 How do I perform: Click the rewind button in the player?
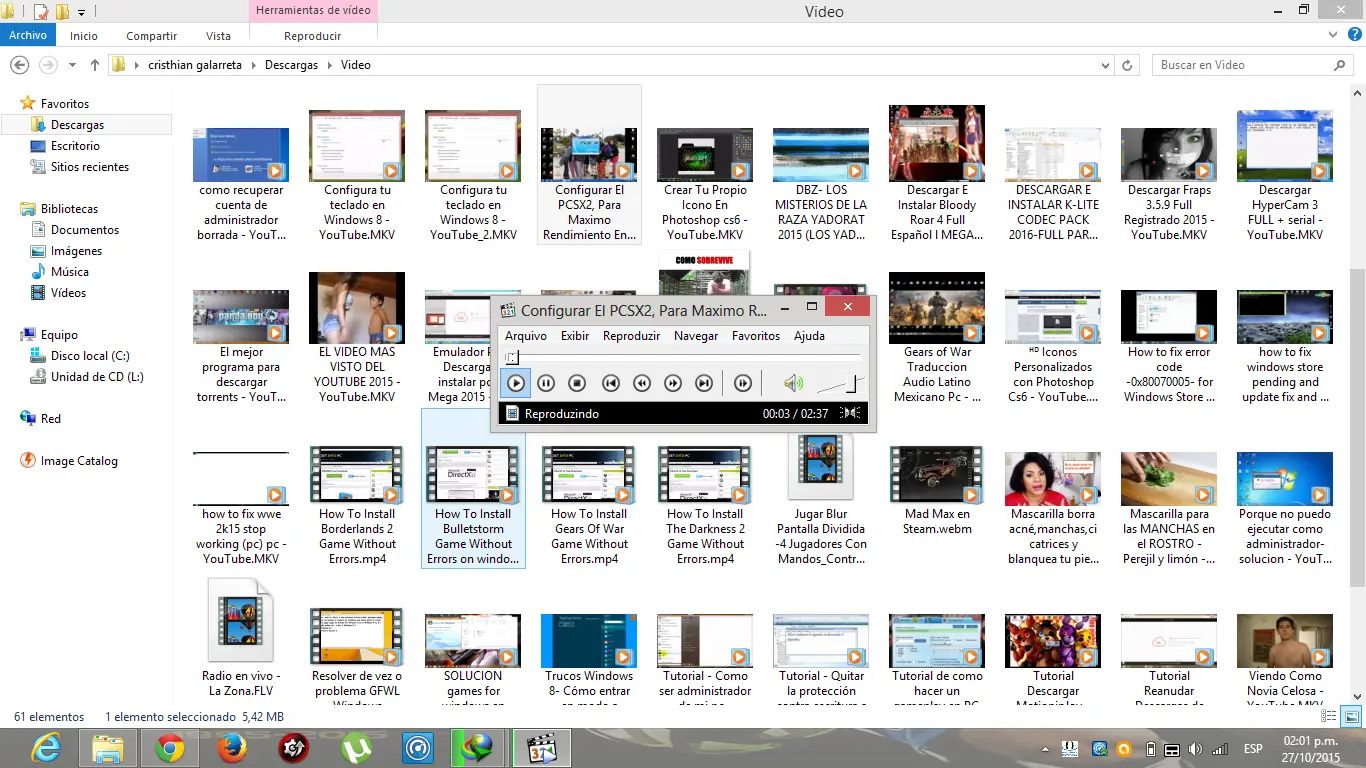coord(642,383)
